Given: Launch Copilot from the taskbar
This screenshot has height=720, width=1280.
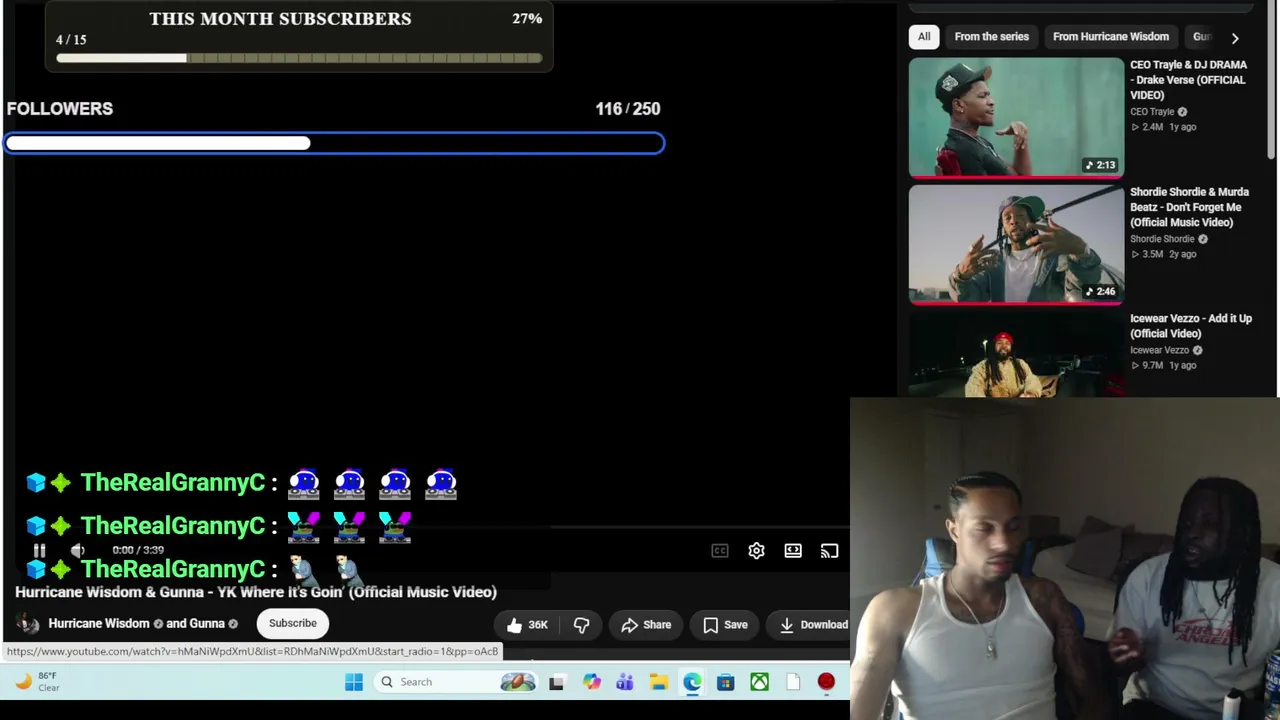Looking at the screenshot, I should click(x=592, y=682).
